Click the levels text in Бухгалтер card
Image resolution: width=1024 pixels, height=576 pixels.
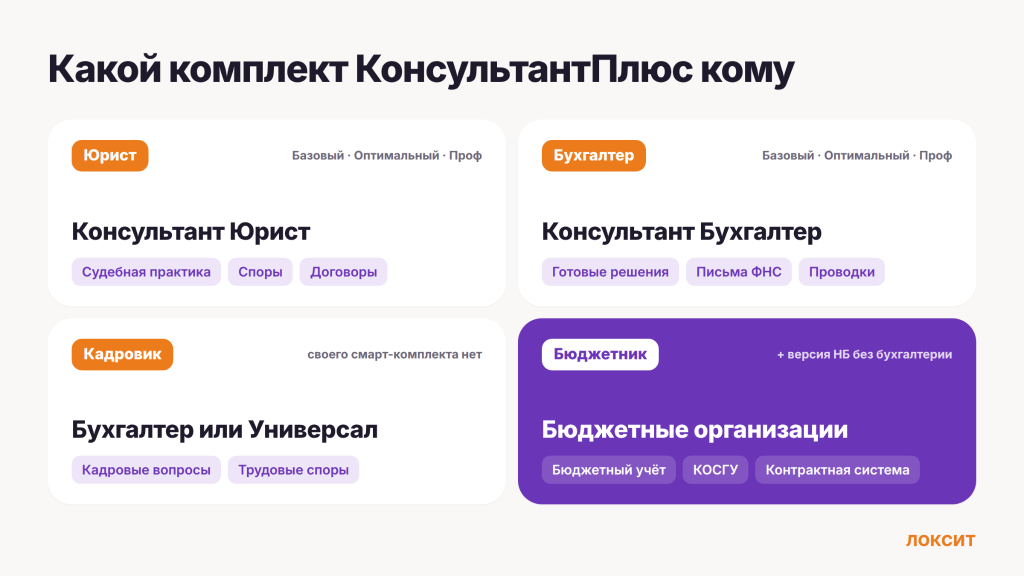click(857, 155)
